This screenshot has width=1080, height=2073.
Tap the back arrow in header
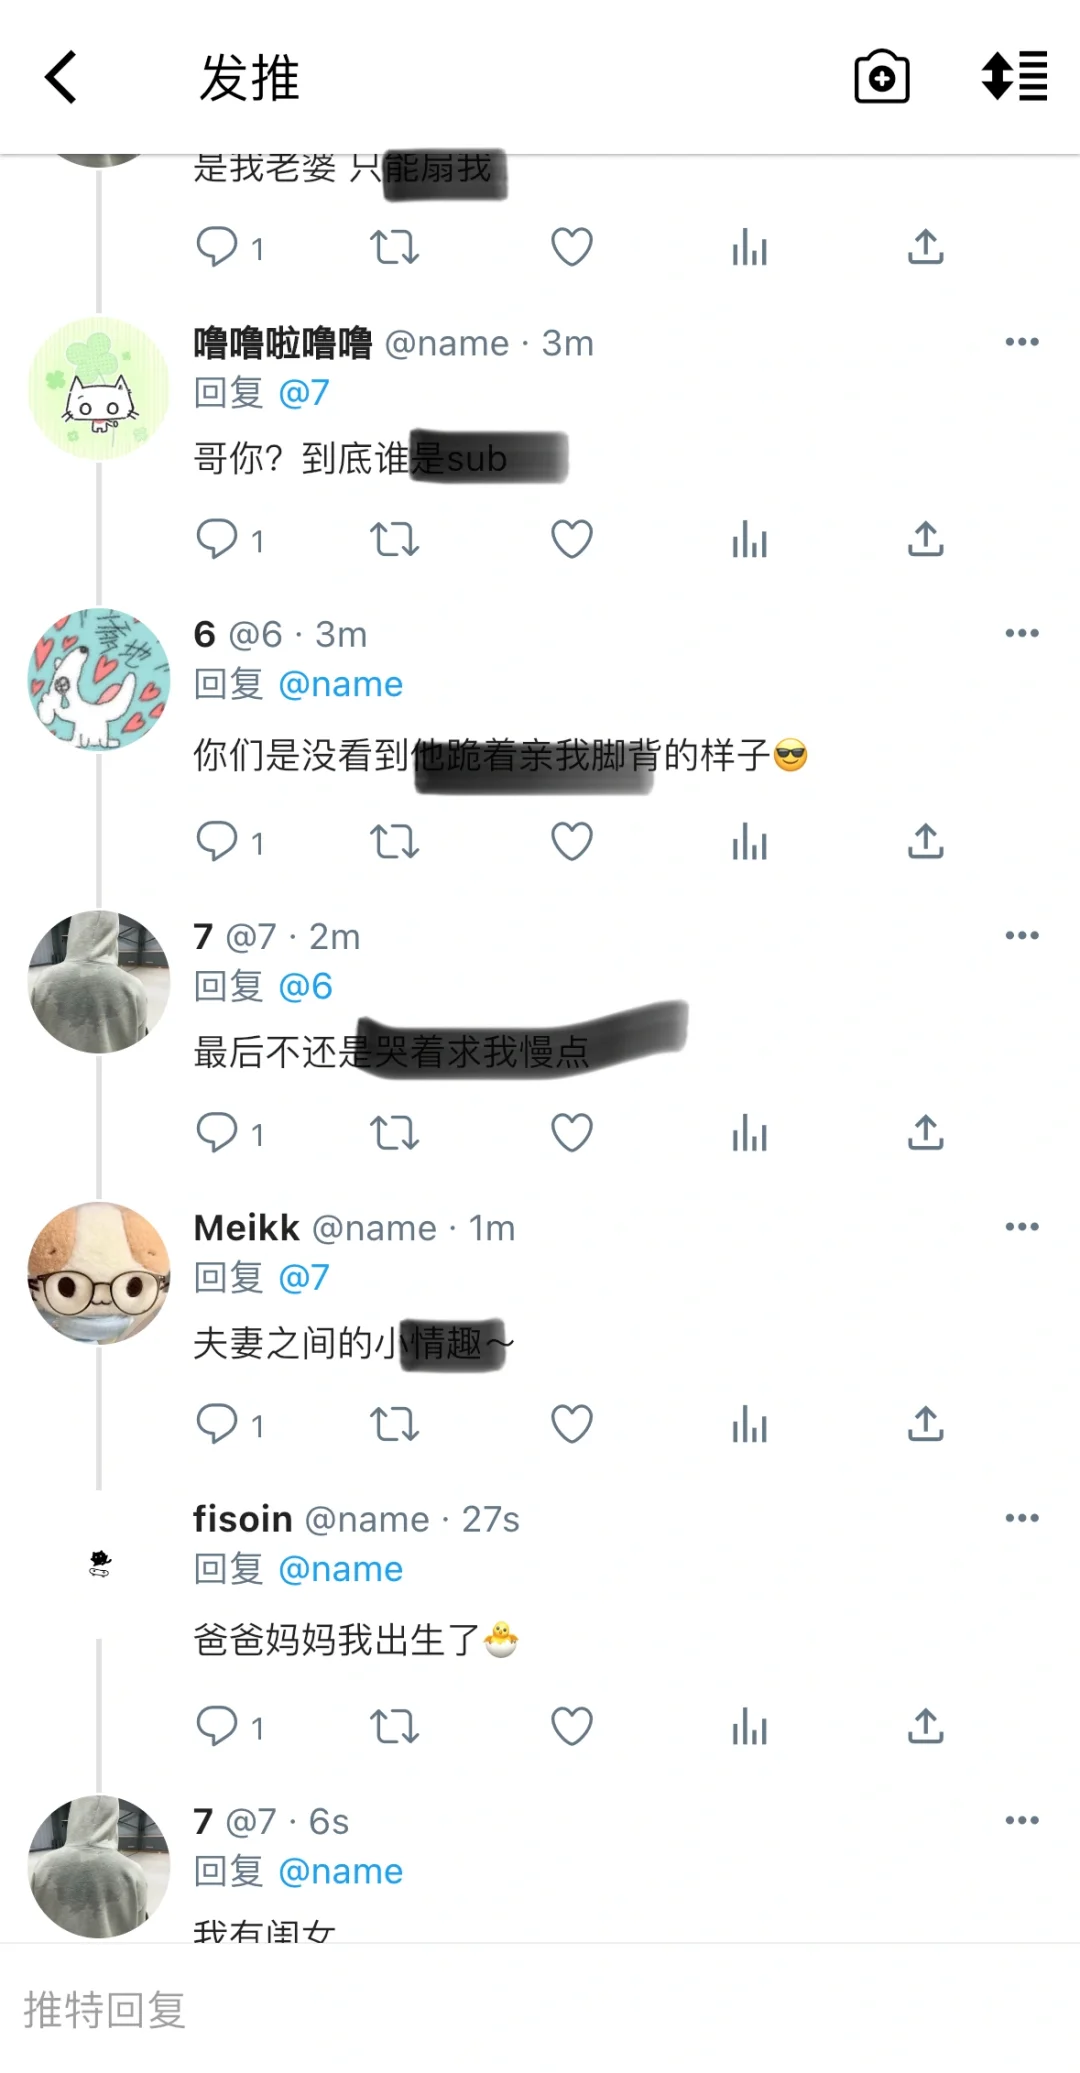[x=61, y=77]
